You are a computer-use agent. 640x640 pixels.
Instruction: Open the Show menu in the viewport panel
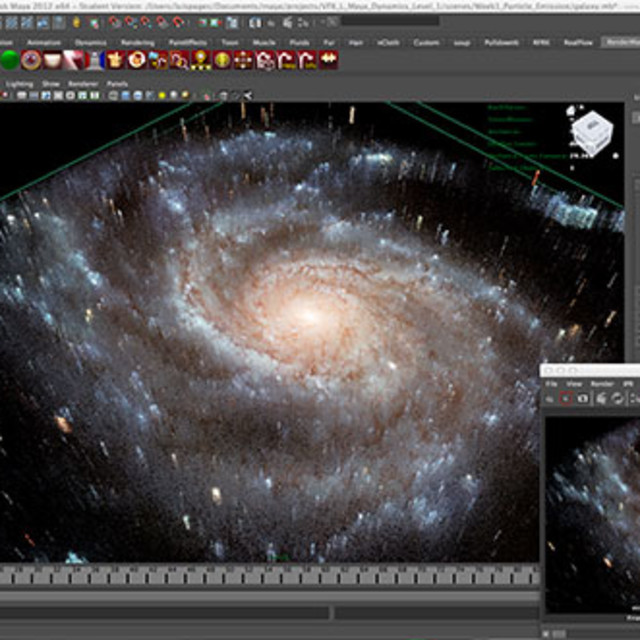point(50,84)
